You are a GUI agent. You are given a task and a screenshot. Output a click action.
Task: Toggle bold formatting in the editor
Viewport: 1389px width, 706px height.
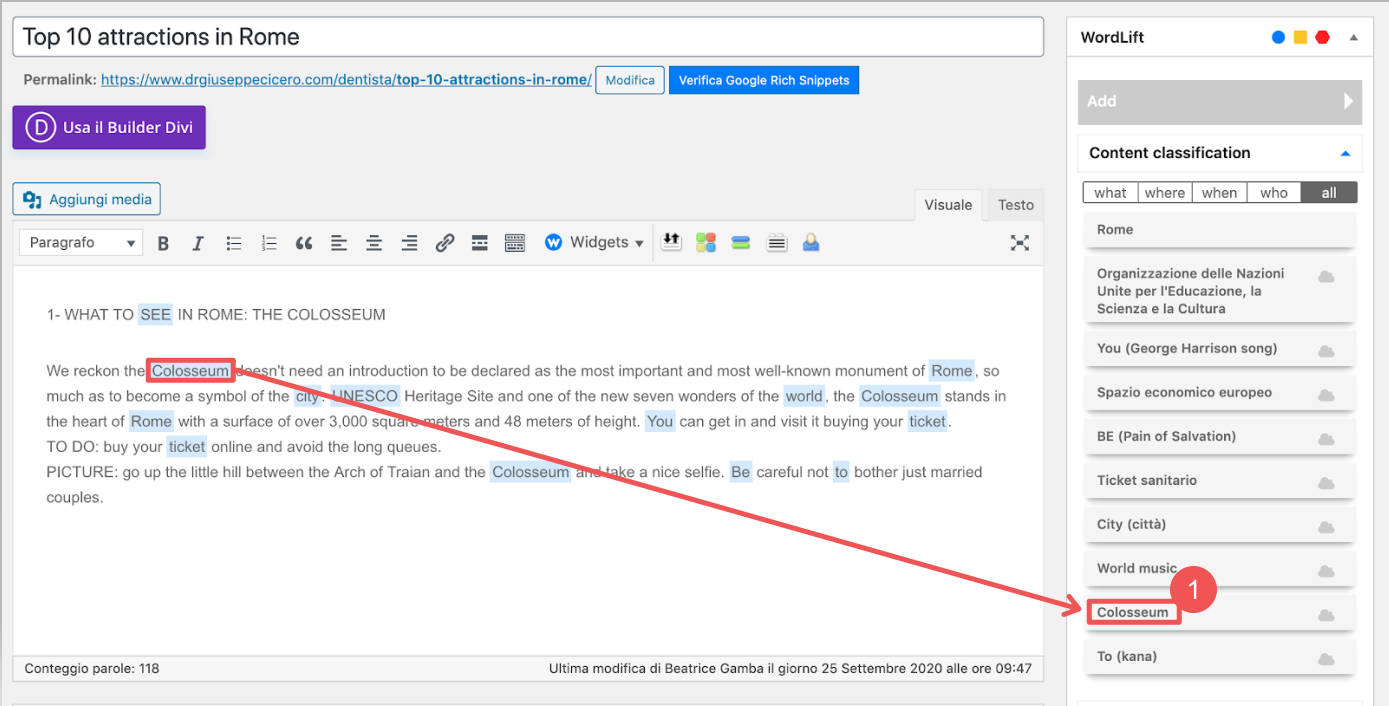click(163, 242)
